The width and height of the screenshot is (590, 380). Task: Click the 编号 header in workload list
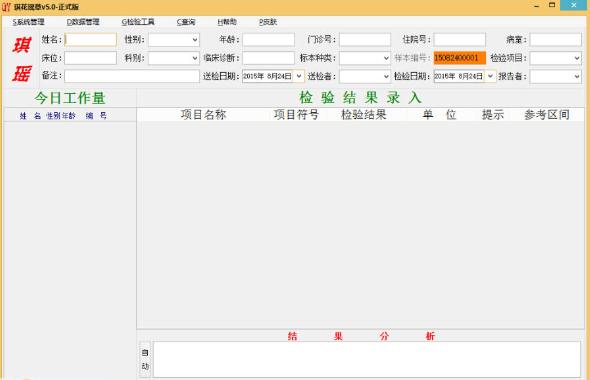pyautogui.click(x=96, y=116)
